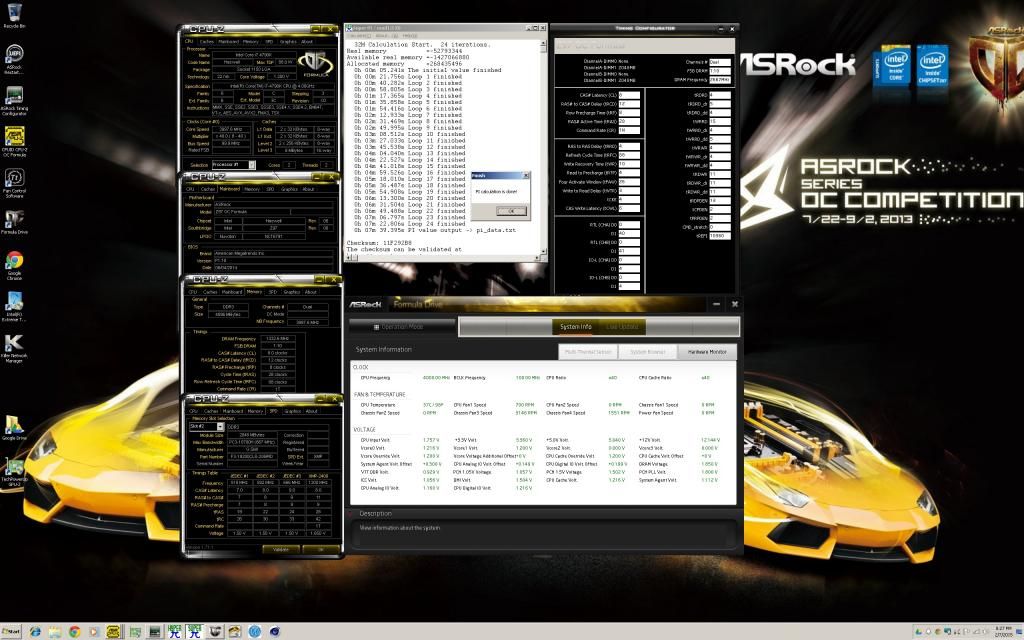The width and height of the screenshot is (1024, 640).
Task: Click Internet Explorer icon in taskbar
Action: 35,632
